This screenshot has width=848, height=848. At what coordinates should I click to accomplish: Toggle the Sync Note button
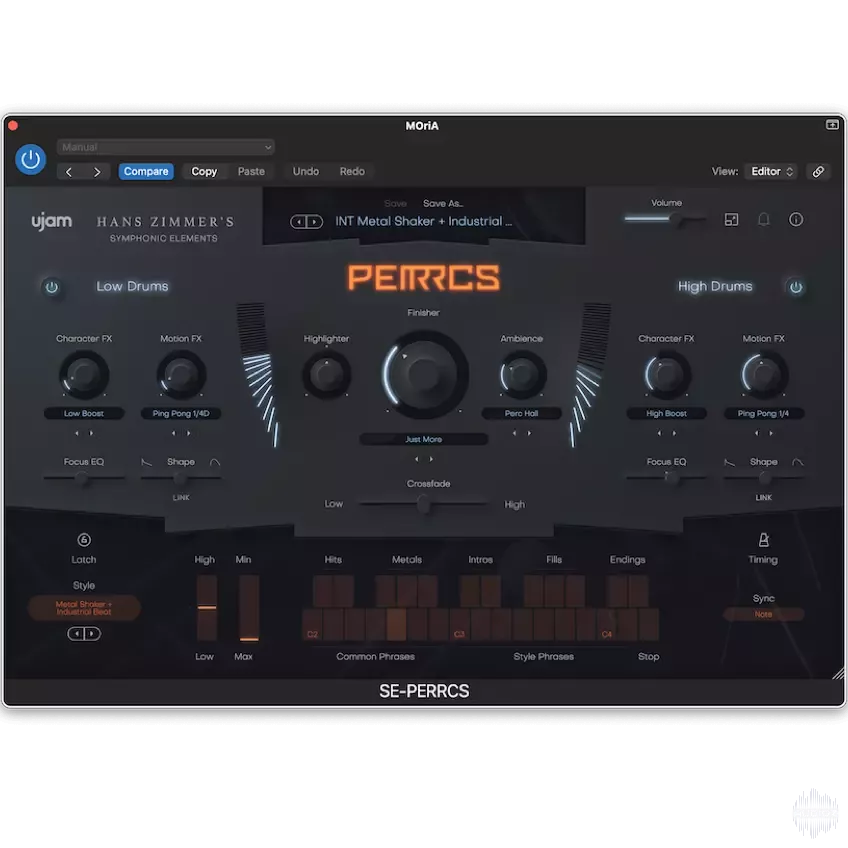(764, 614)
